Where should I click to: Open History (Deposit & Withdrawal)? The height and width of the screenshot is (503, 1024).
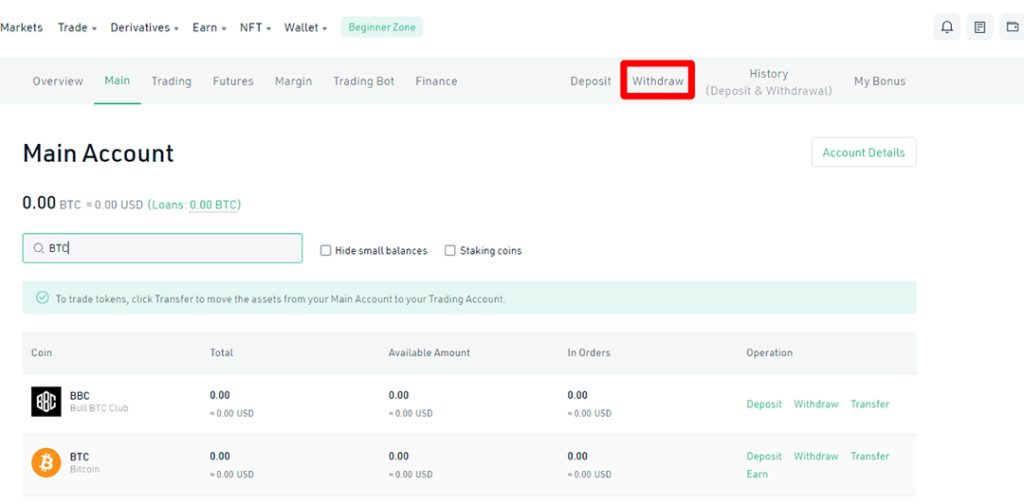[769, 82]
